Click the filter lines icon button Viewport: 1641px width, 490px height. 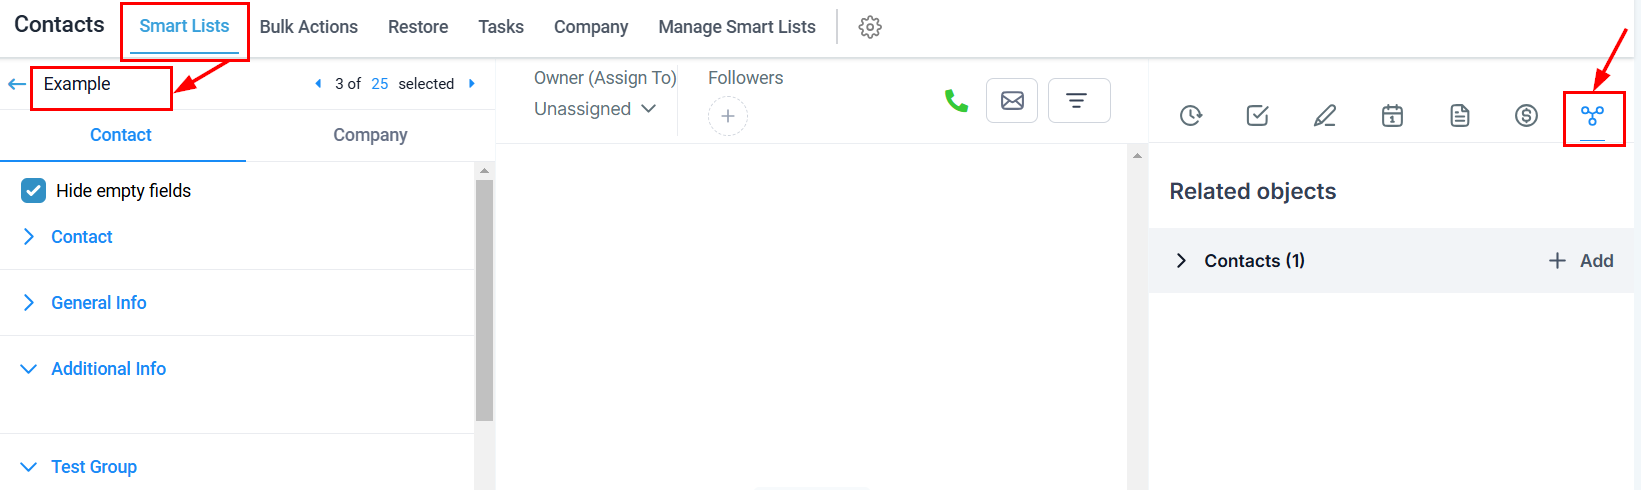click(1078, 101)
